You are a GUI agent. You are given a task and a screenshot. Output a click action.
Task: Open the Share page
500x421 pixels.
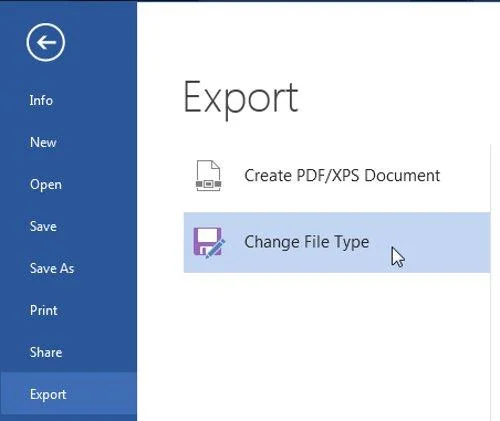click(x=46, y=352)
